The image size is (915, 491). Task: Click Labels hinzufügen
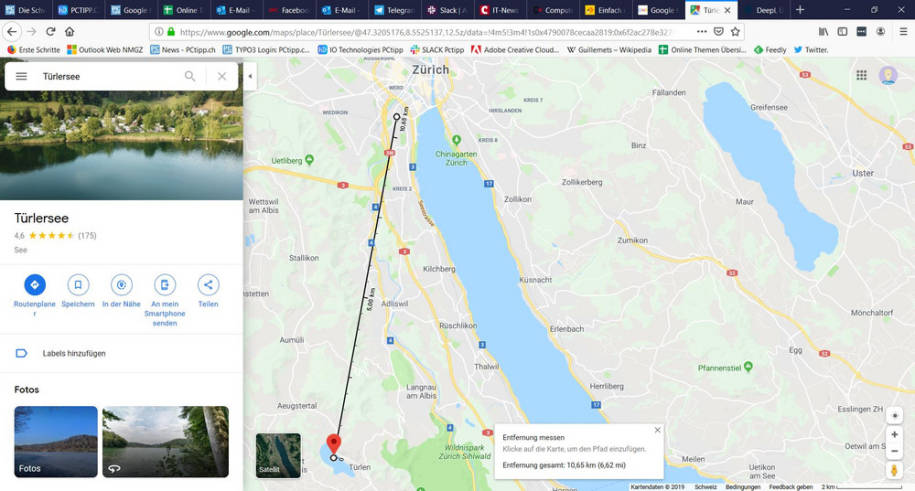coord(73,353)
